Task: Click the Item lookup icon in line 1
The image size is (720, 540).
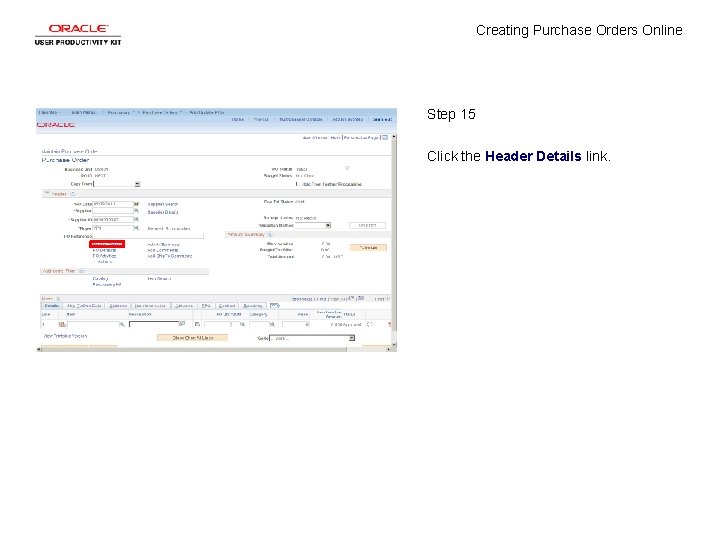Action: [x=122, y=325]
